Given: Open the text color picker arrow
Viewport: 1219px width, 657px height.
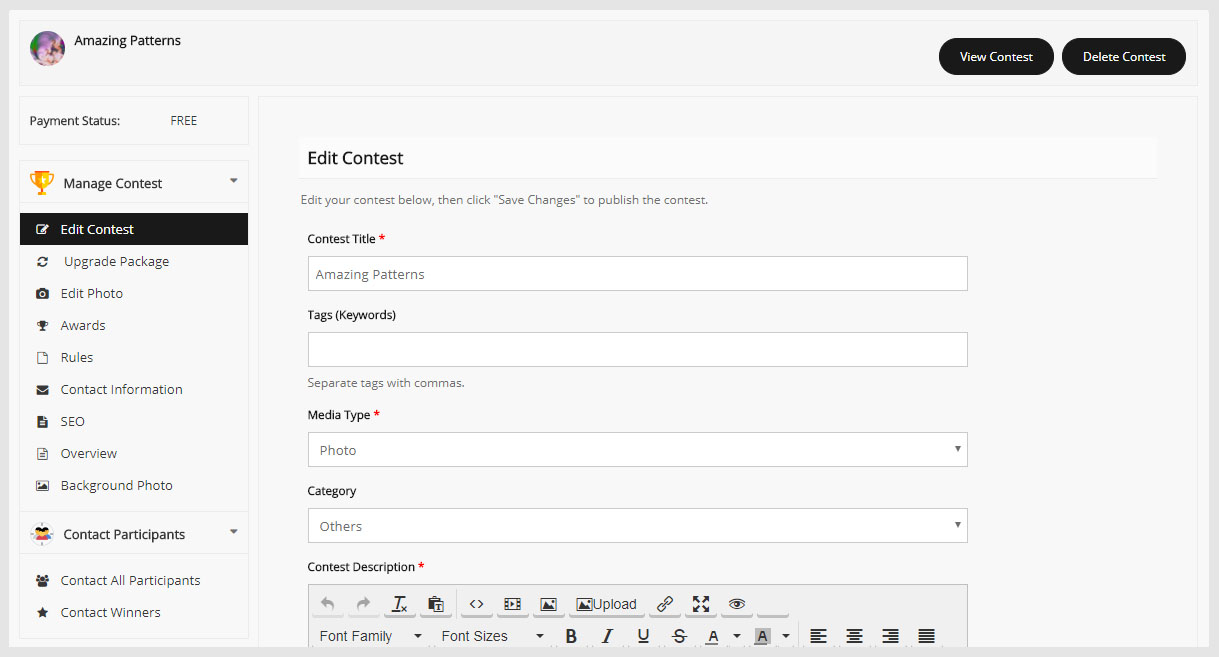Looking at the screenshot, I should pos(737,636).
